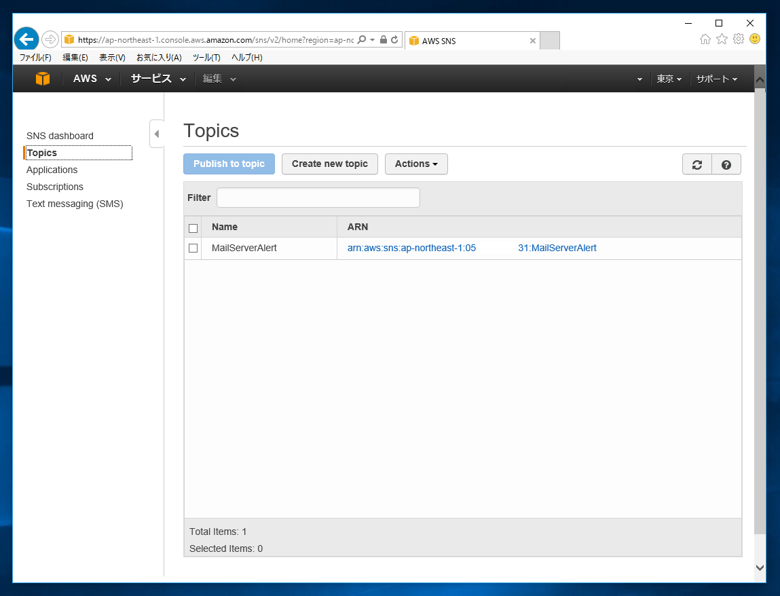This screenshot has height=596, width=780.
Task: Open the お気に入り(A) menu
Action: pos(159,58)
